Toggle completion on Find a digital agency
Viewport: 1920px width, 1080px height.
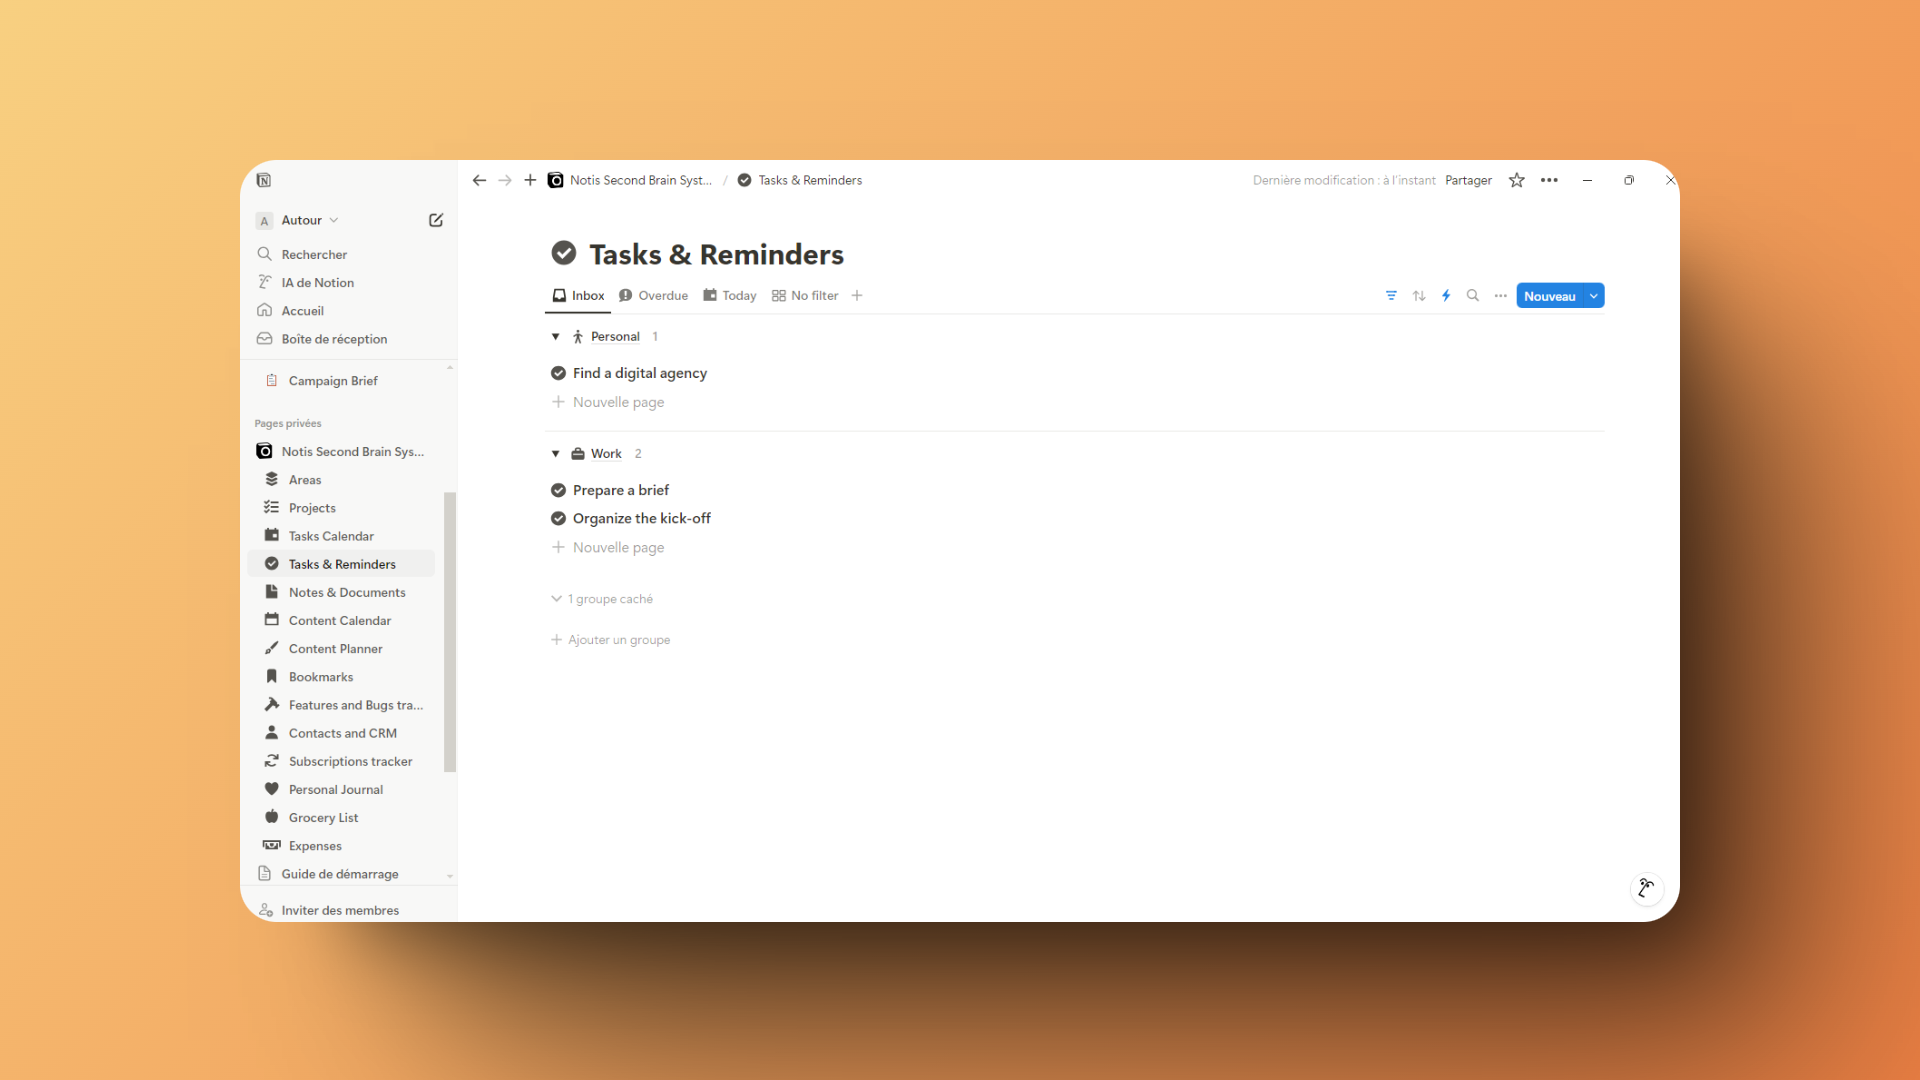(558, 373)
